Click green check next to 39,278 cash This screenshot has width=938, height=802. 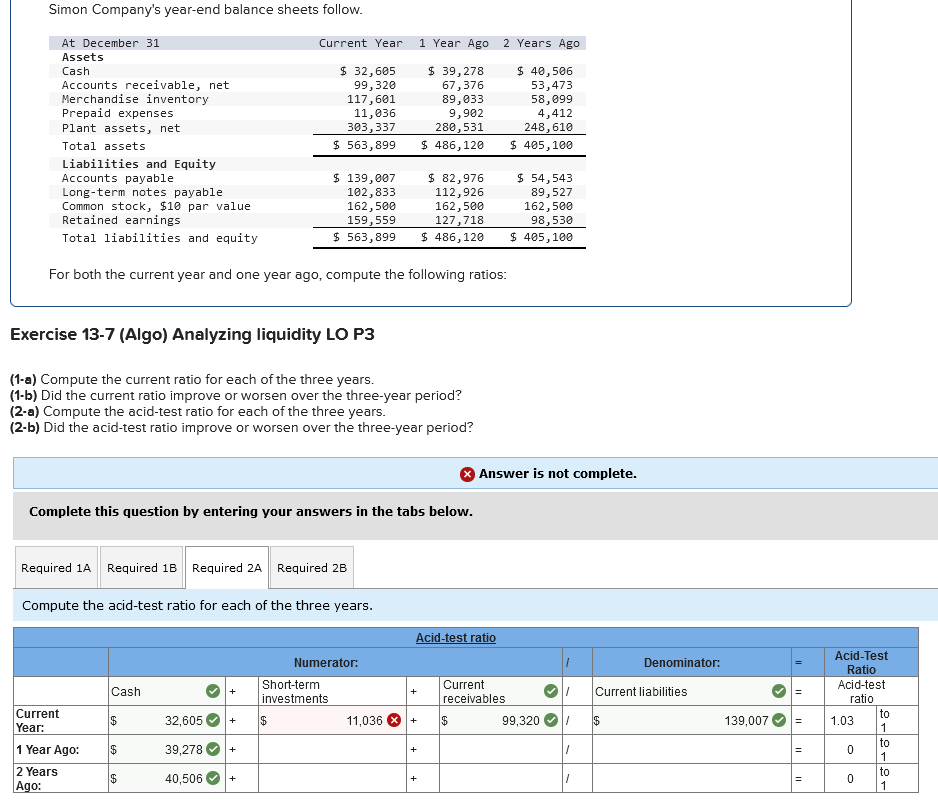click(213, 749)
